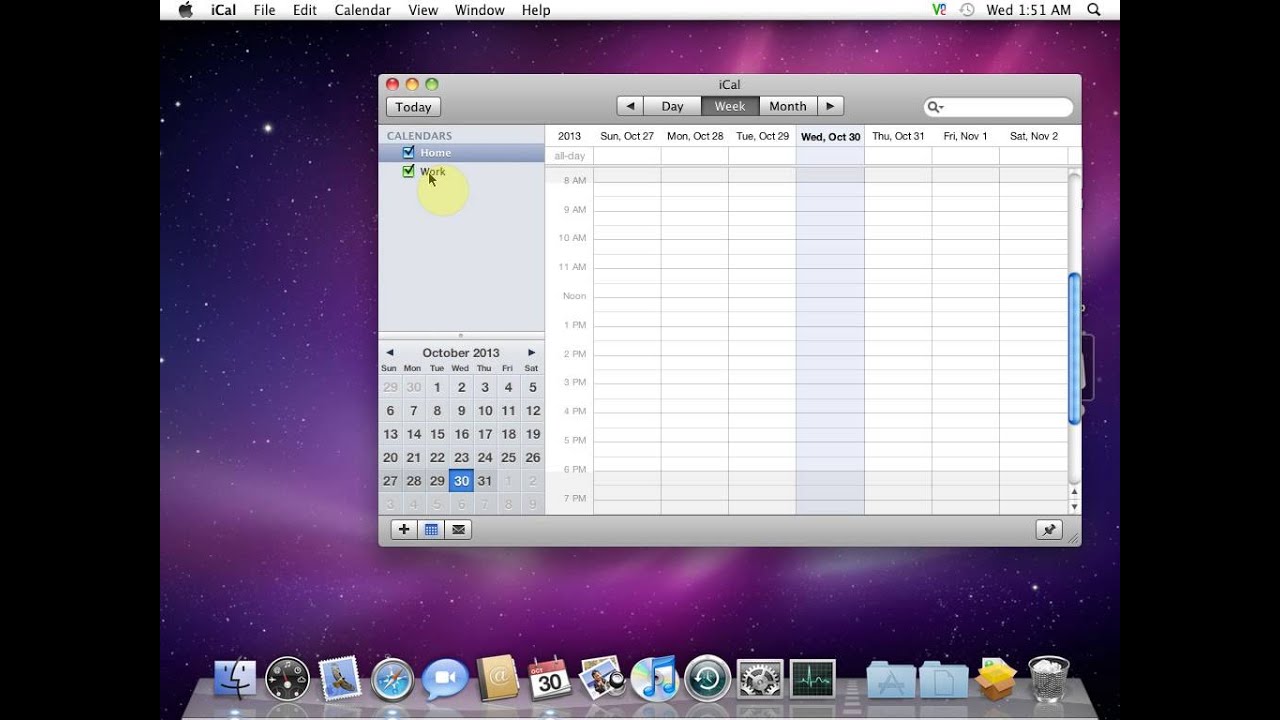Select October 1 in mini calendar
The image size is (1280, 720).
[437, 387]
